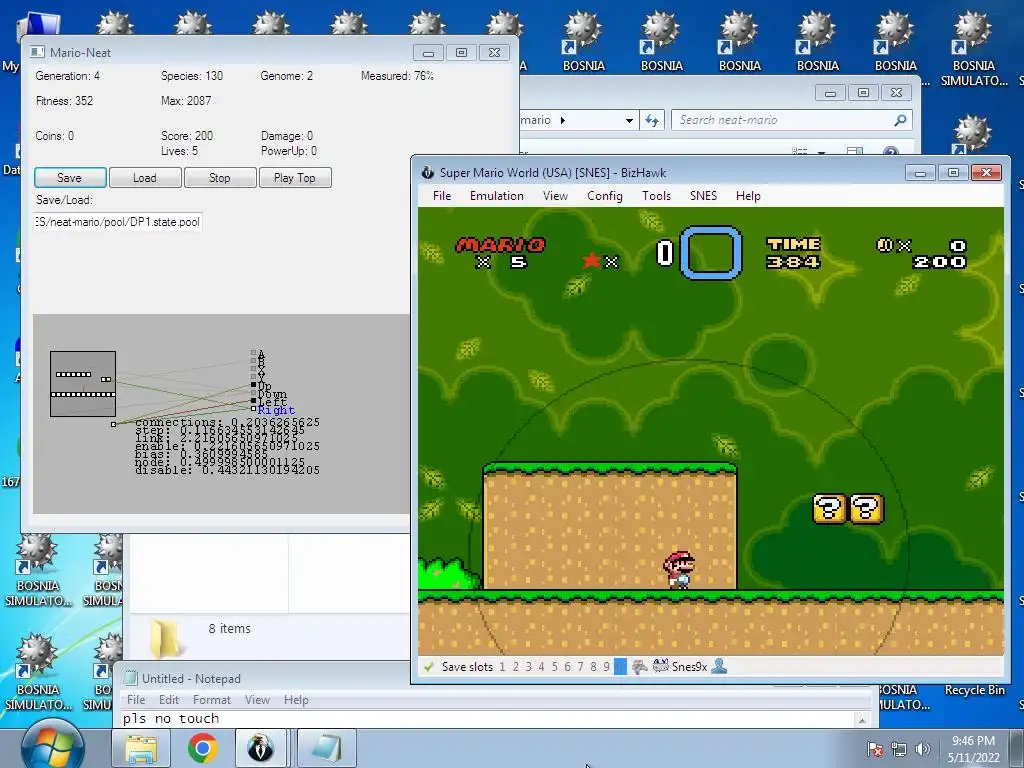Click the BizHawk title bar app icon
The width and height of the screenshot is (1024, 768).
click(x=427, y=172)
